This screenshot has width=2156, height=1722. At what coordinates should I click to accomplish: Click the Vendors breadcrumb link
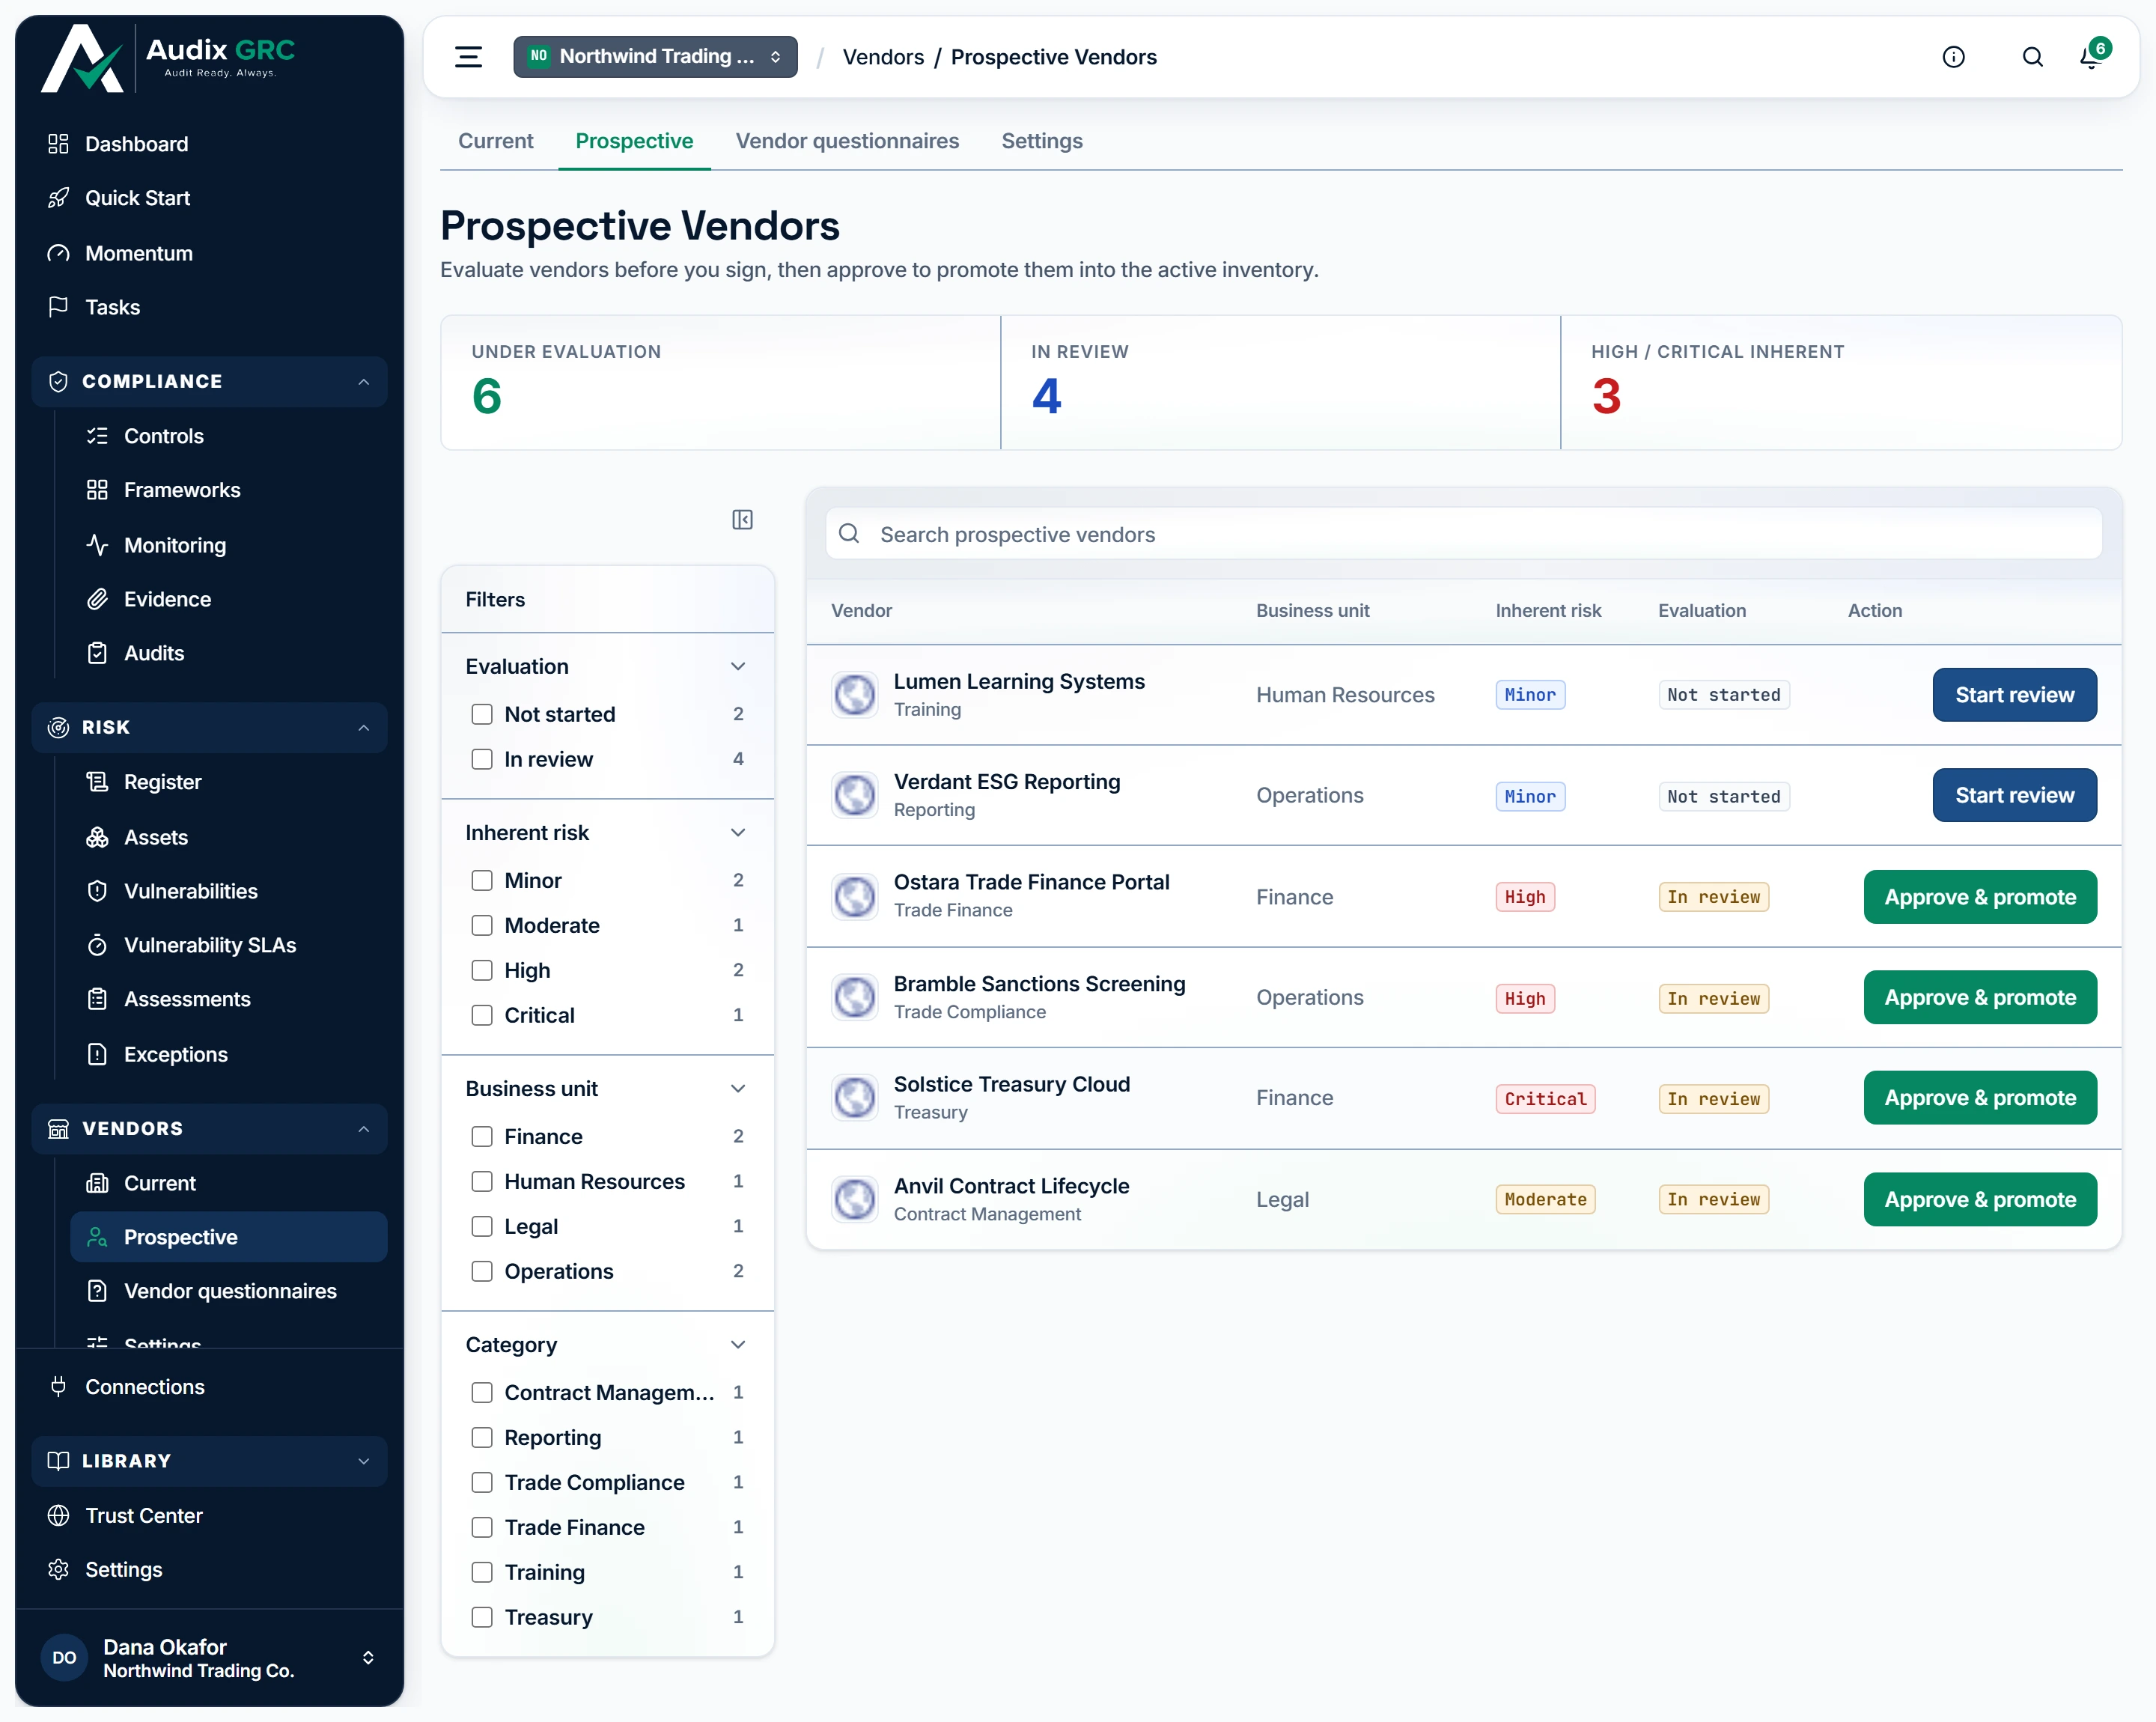click(x=883, y=57)
